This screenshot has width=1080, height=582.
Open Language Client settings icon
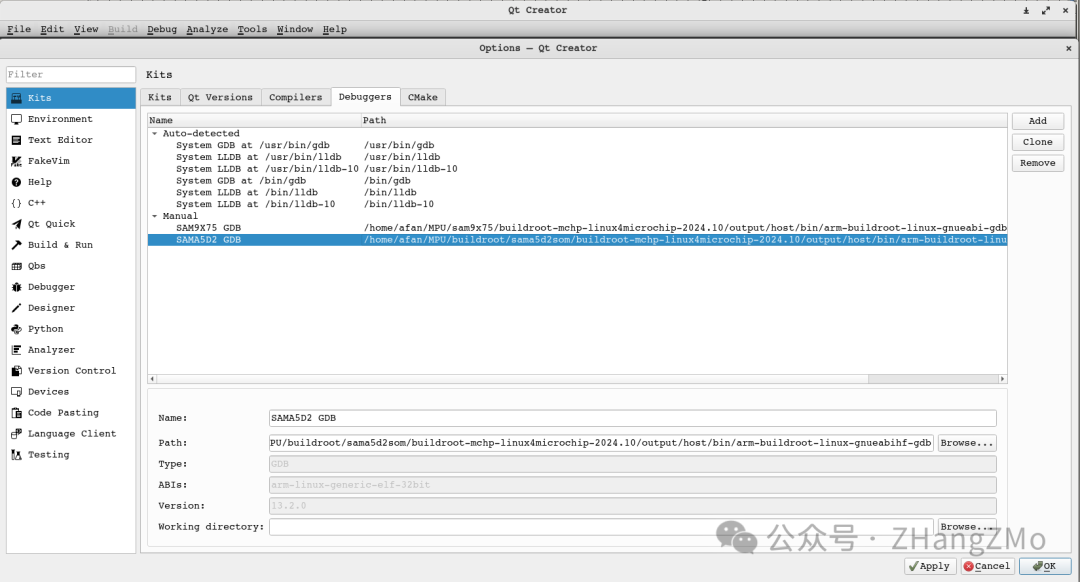[x=17, y=434]
